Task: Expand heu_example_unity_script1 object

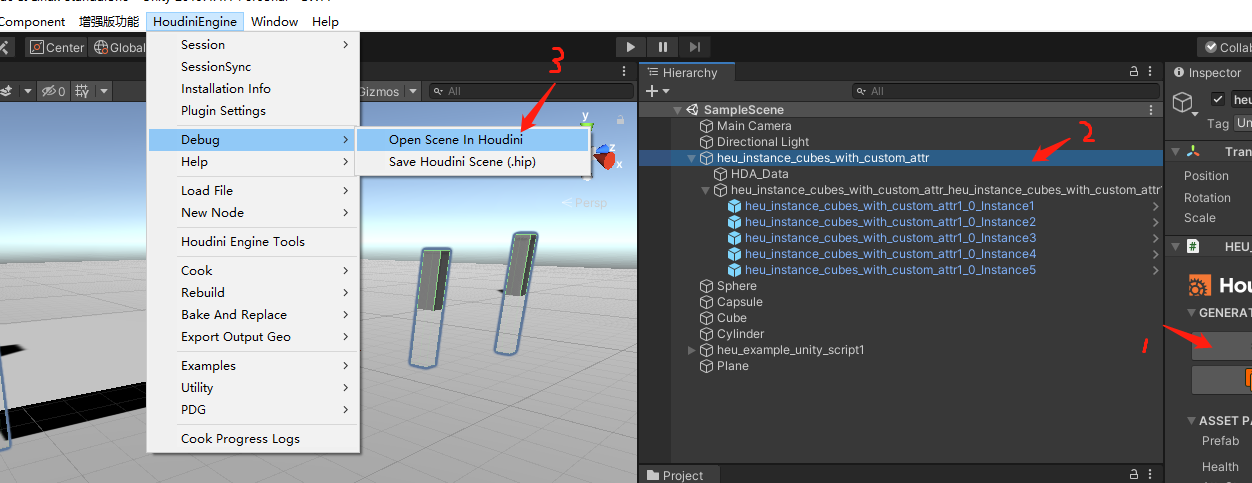Action: click(691, 350)
